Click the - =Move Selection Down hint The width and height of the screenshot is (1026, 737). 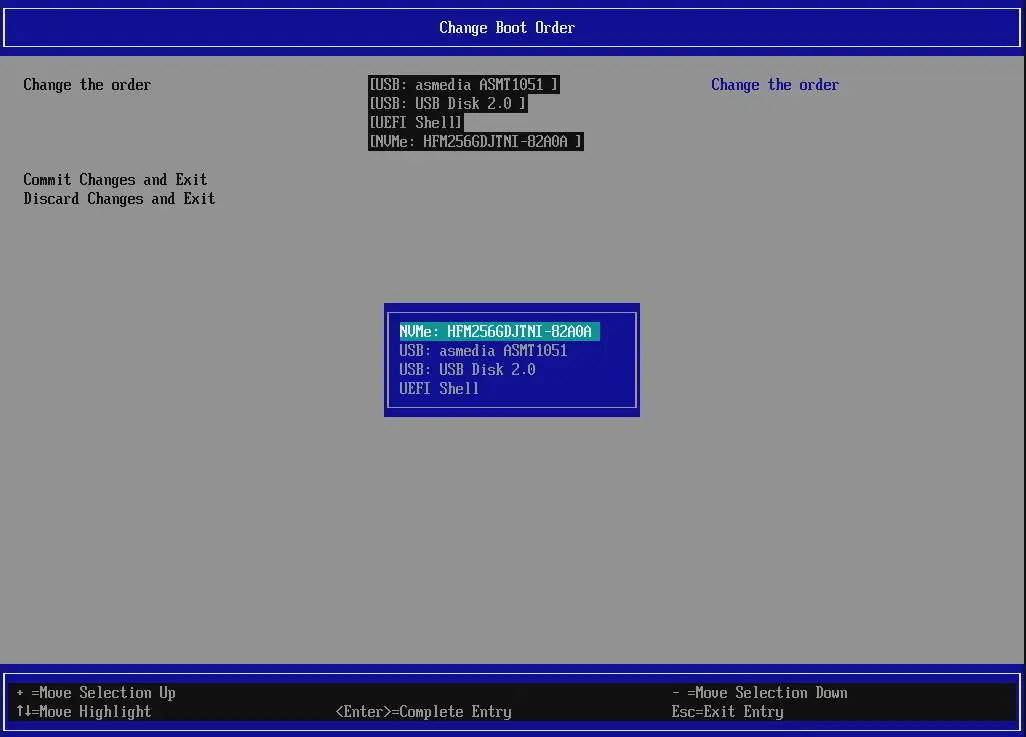759,692
